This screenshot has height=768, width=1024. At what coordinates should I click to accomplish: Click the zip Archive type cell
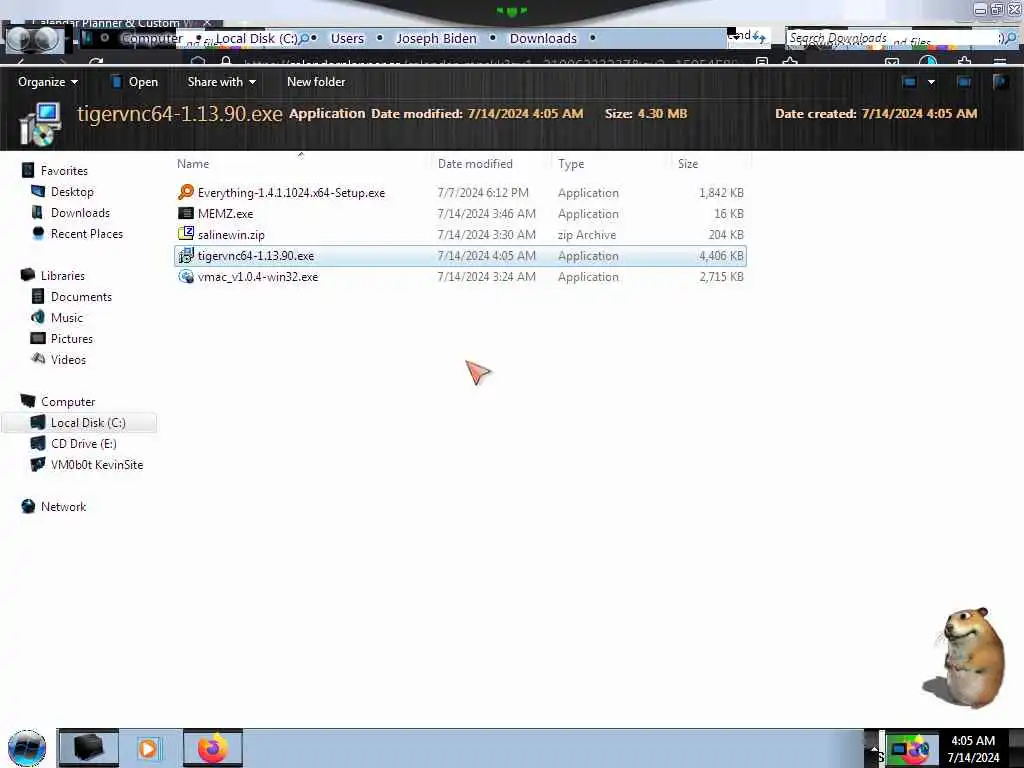click(x=586, y=235)
